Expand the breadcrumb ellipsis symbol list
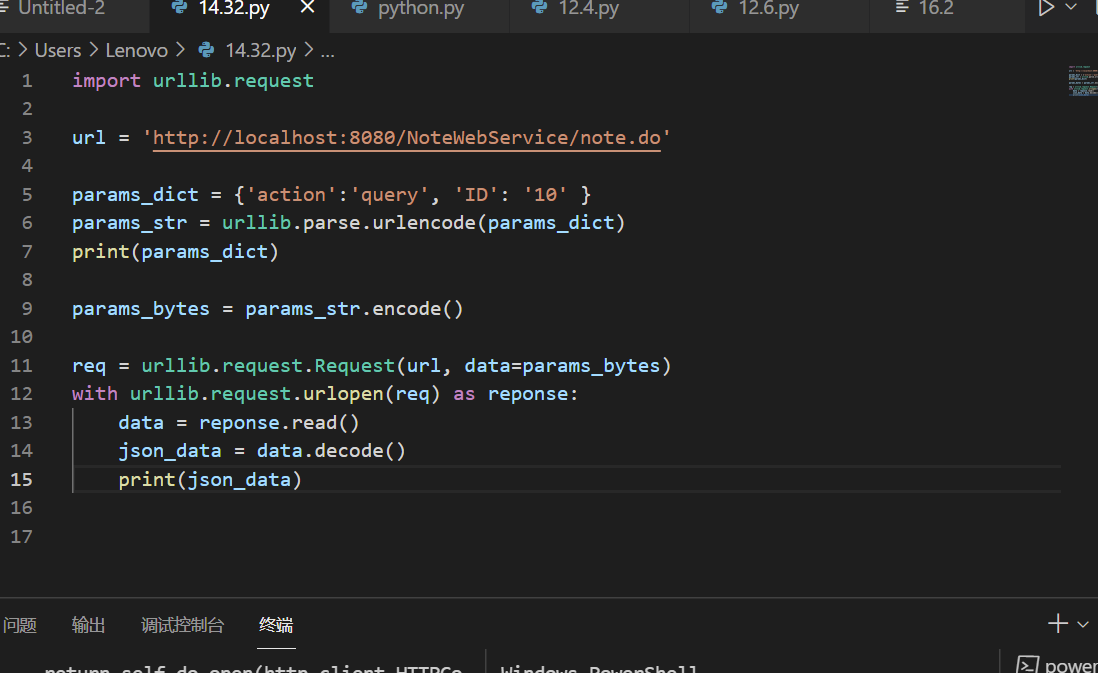Viewport: 1098px width, 673px height. (x=327, y=50)
